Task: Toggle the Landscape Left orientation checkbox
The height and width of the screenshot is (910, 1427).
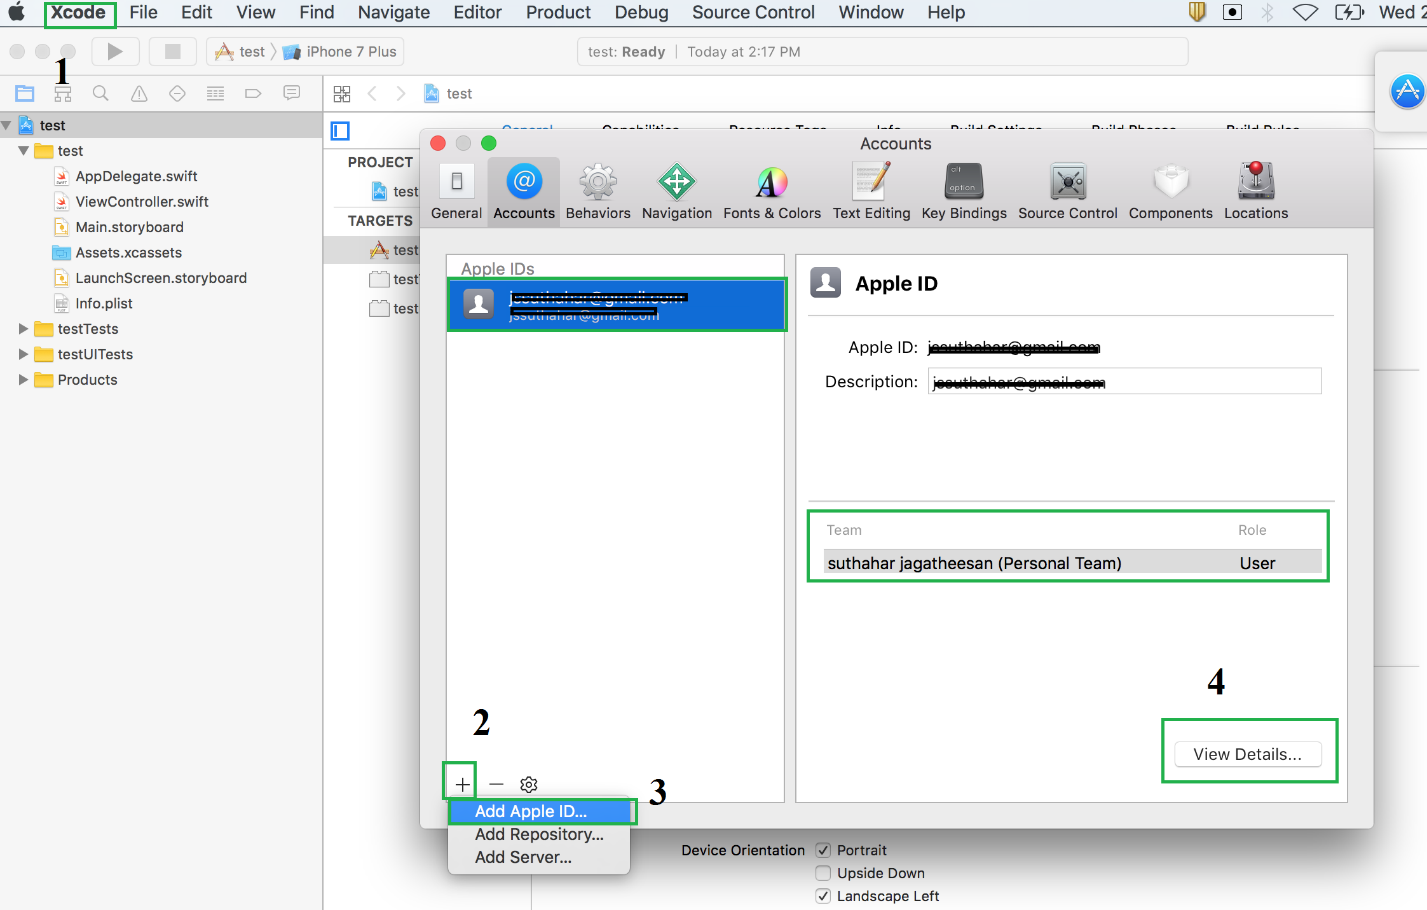Action: [823, 896]
